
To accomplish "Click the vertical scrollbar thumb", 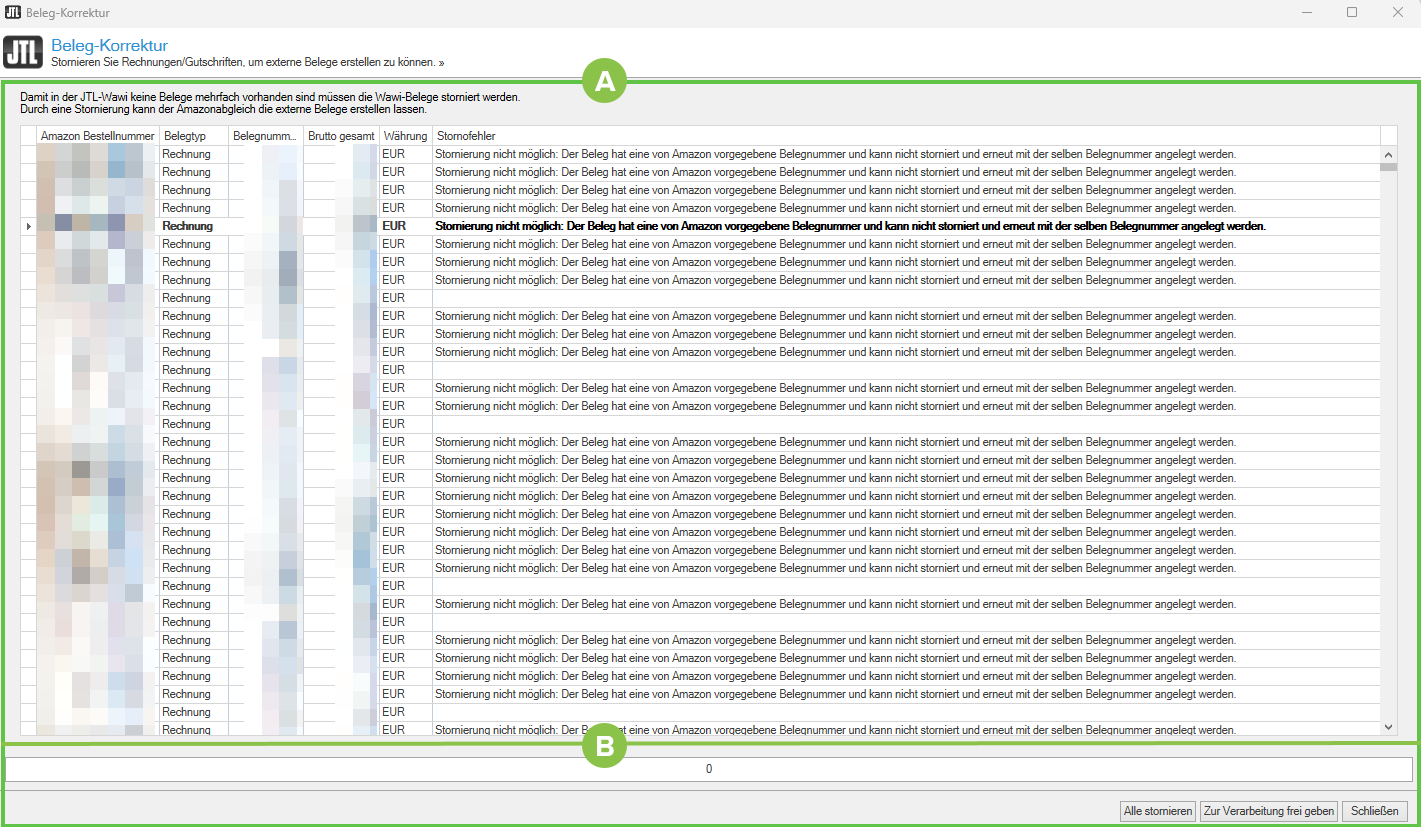I will [x=1388, y=168].
